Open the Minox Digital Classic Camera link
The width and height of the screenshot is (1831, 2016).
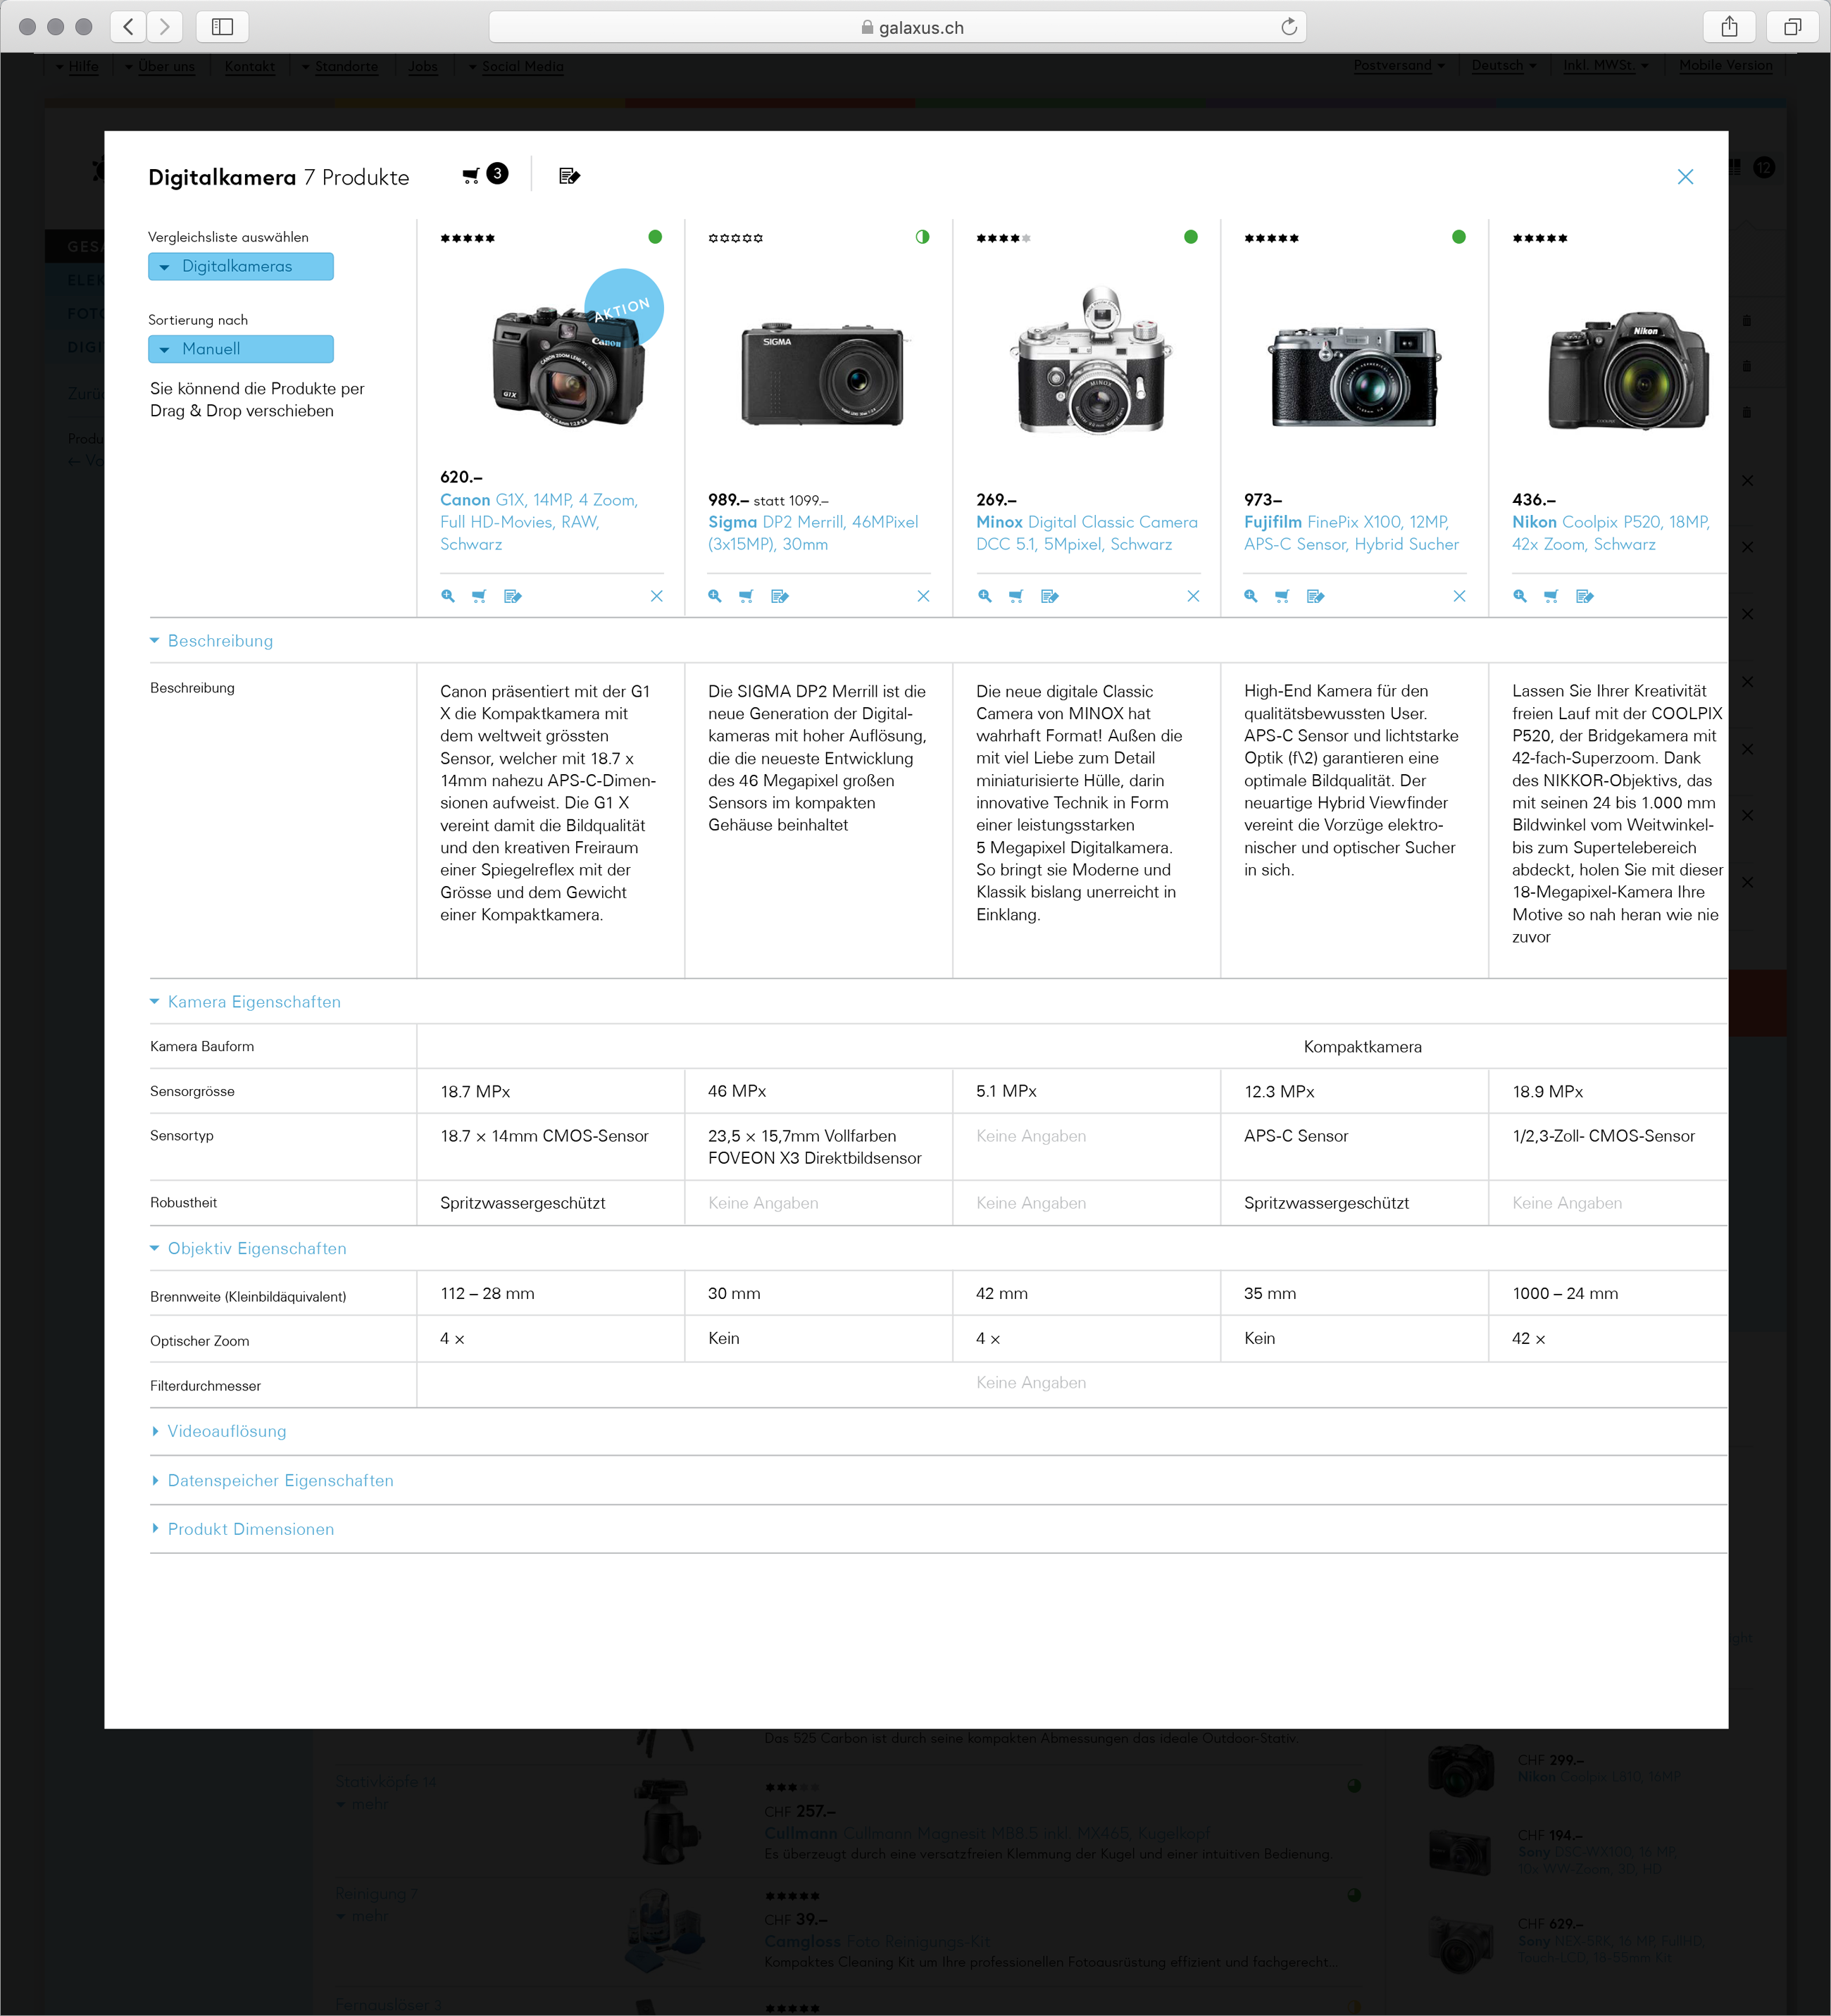[1087, 533]
